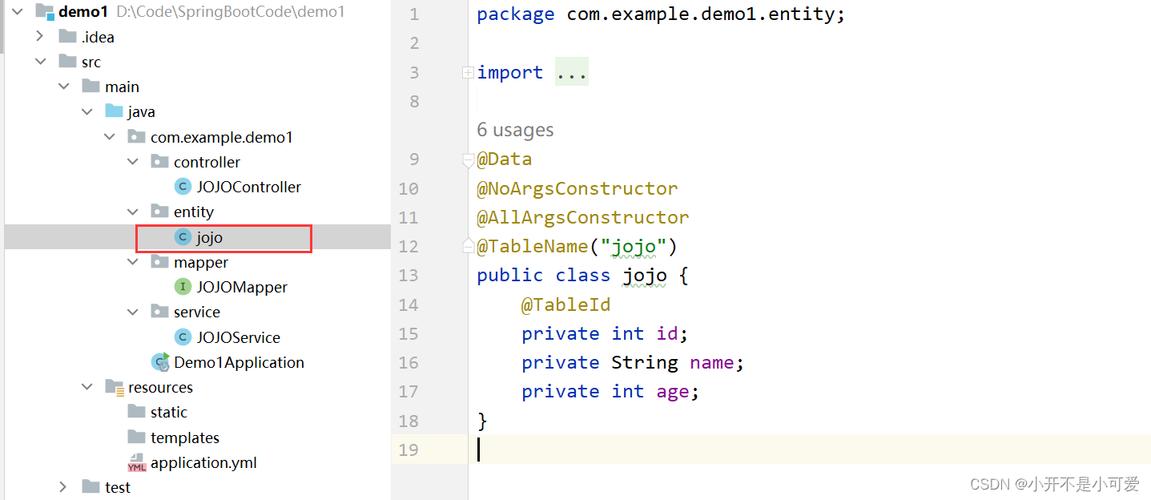Click the application.yml YML file icon

pyautogui.click(x=137, y=463)
